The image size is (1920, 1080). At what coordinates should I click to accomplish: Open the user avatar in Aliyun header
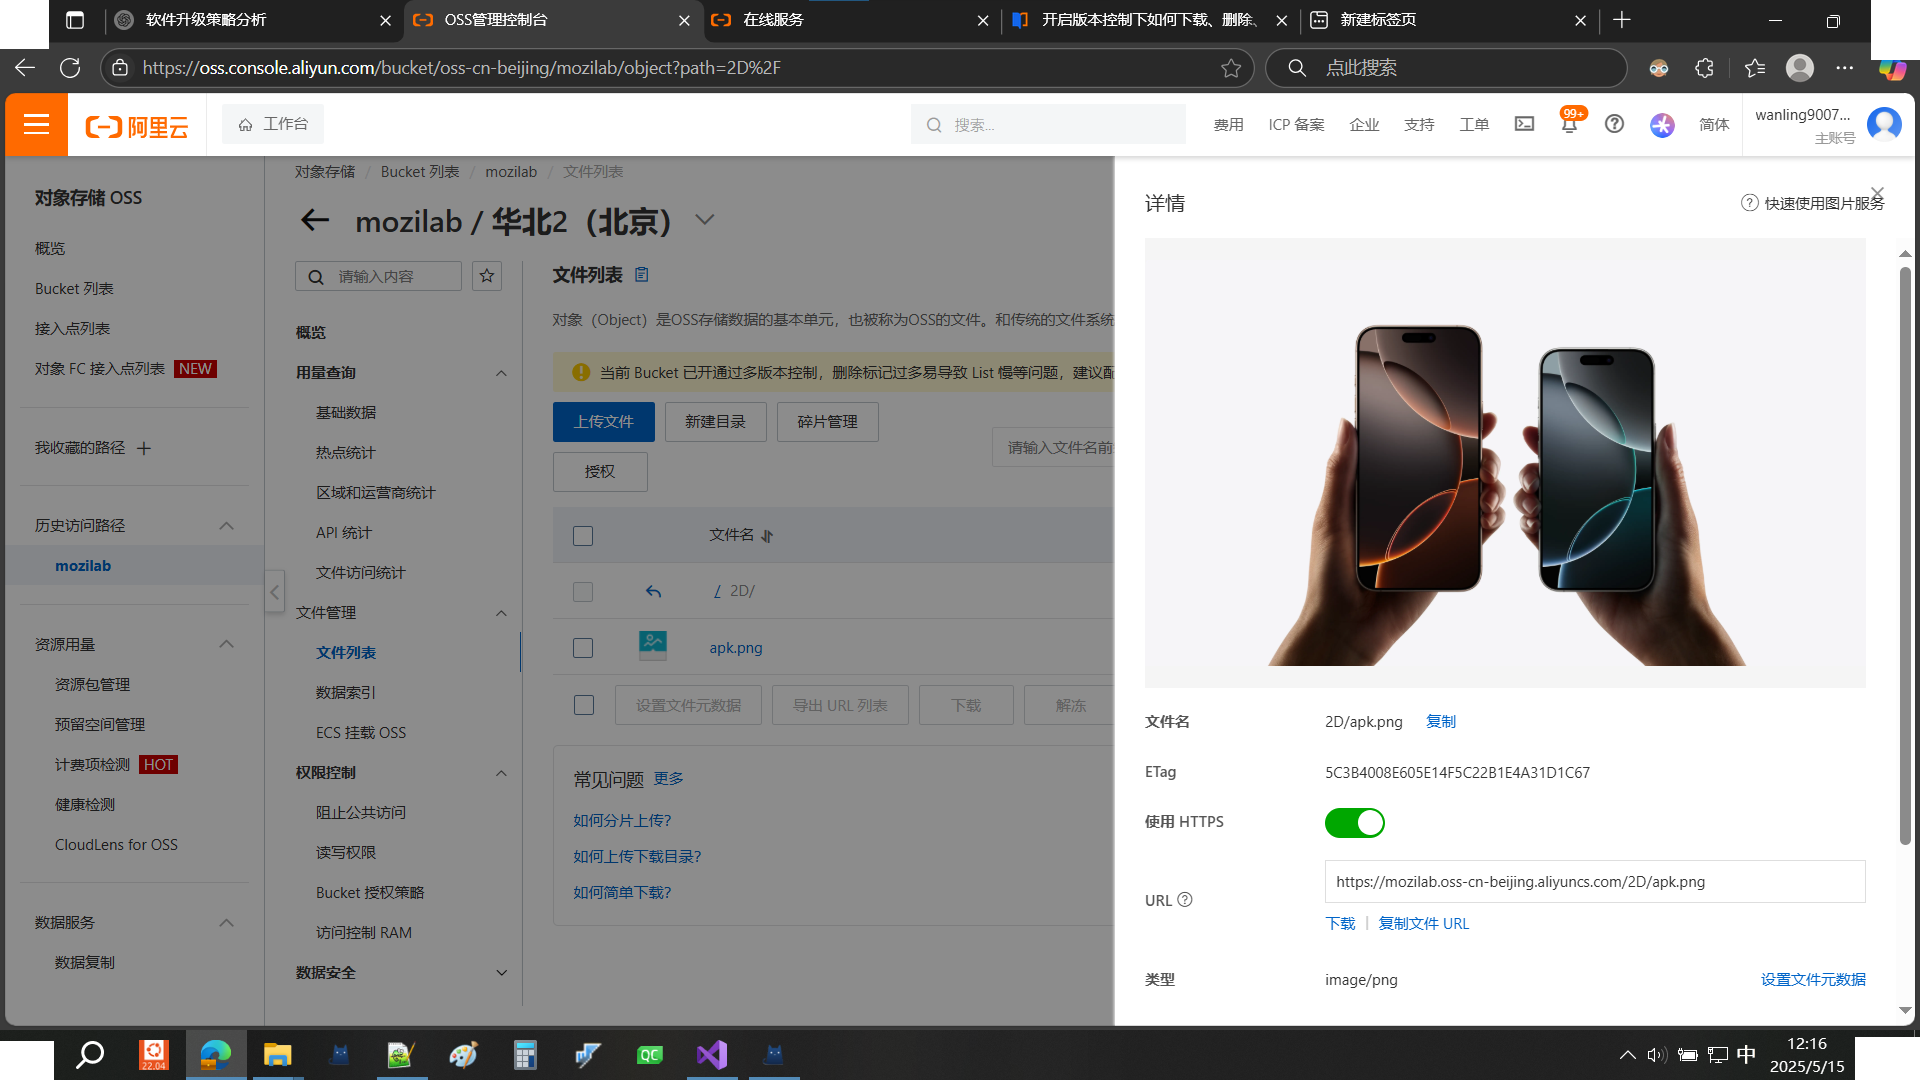pyautogui.click(x=1884, y=124)
